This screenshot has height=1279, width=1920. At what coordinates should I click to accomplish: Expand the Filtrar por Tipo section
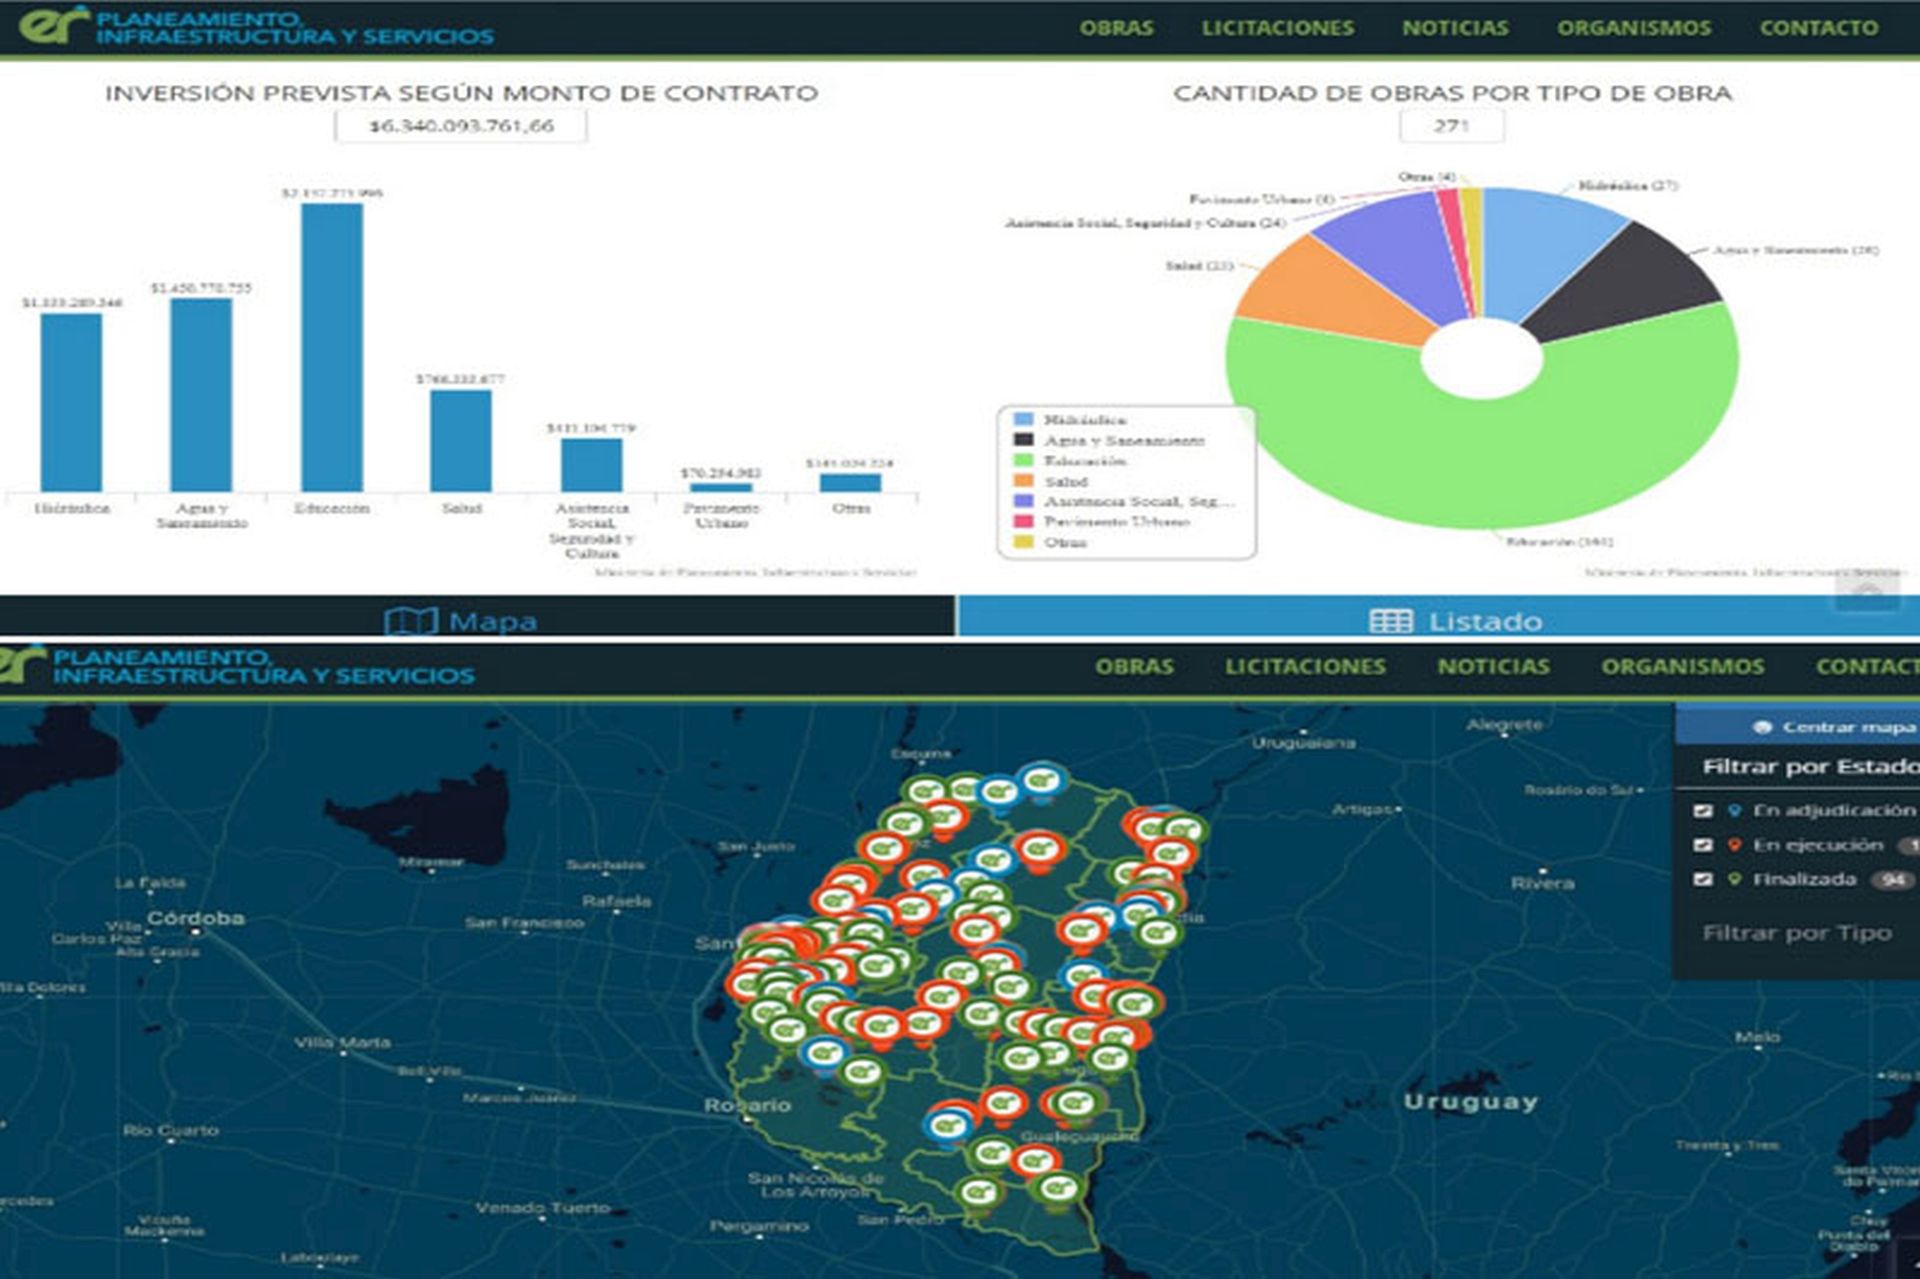[1796, 933]
